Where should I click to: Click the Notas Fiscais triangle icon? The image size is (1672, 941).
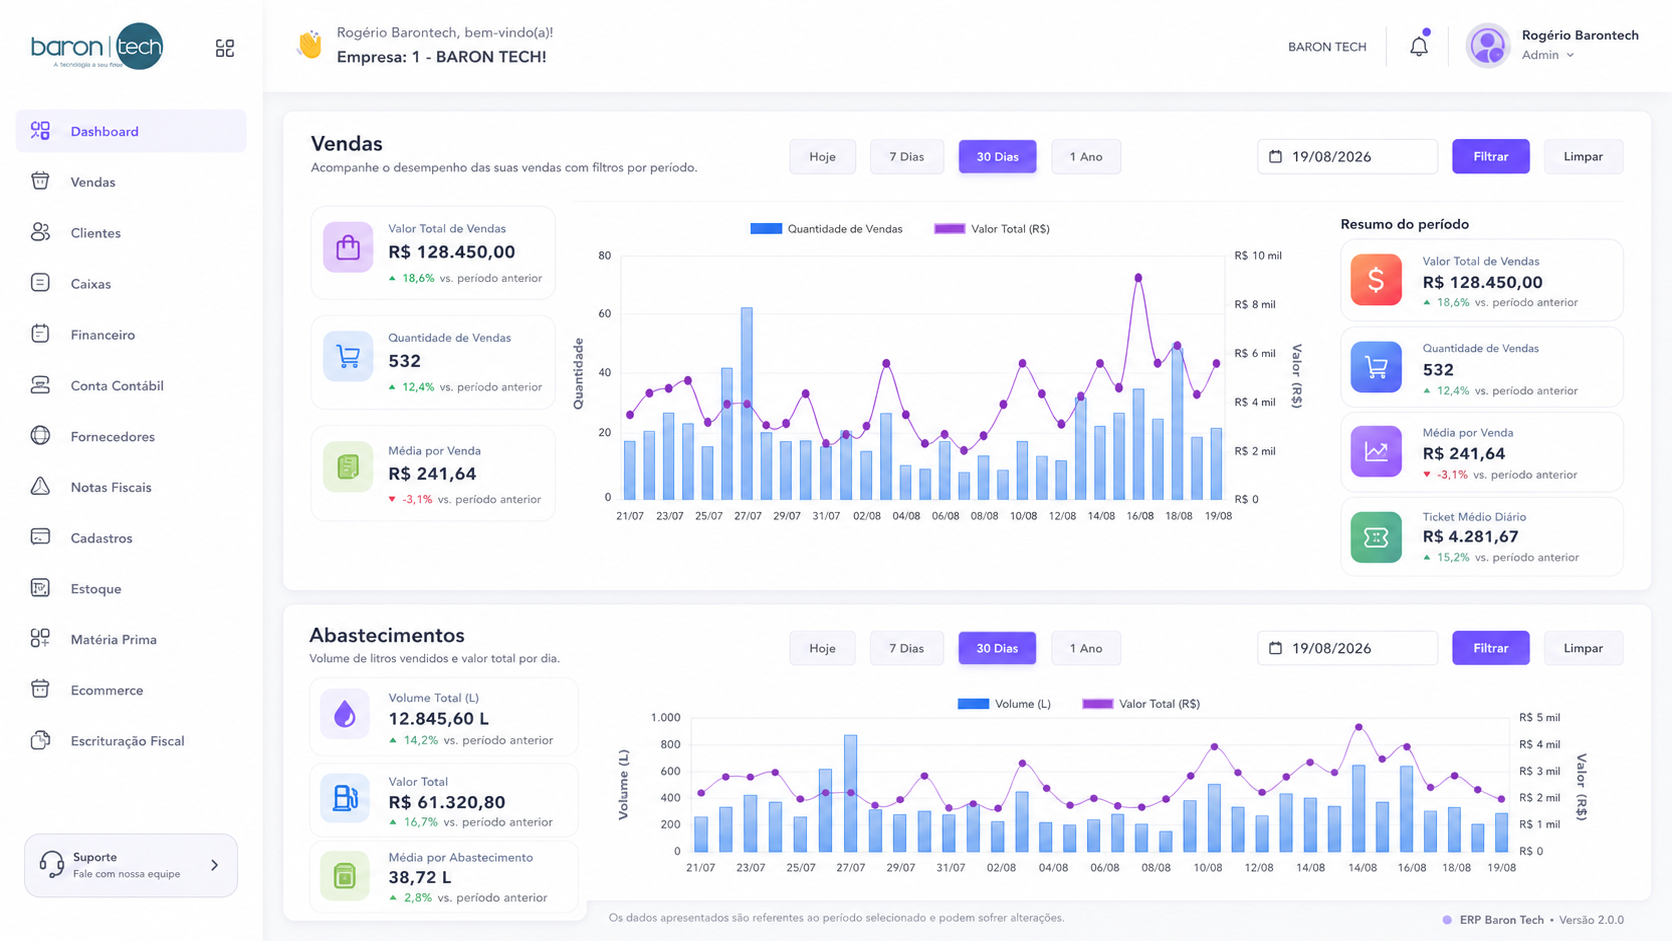pos(40,486)
